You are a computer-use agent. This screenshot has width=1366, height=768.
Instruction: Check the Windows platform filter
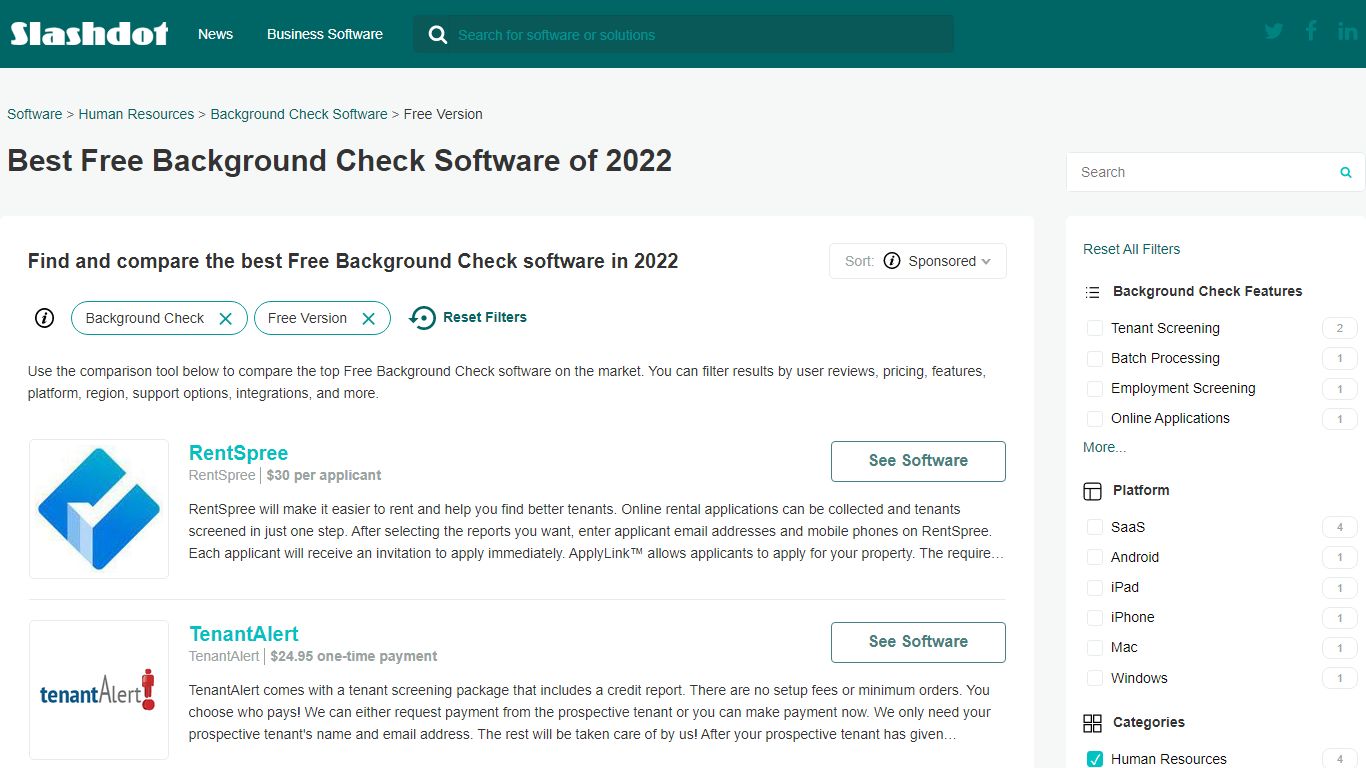point(1095,678)
